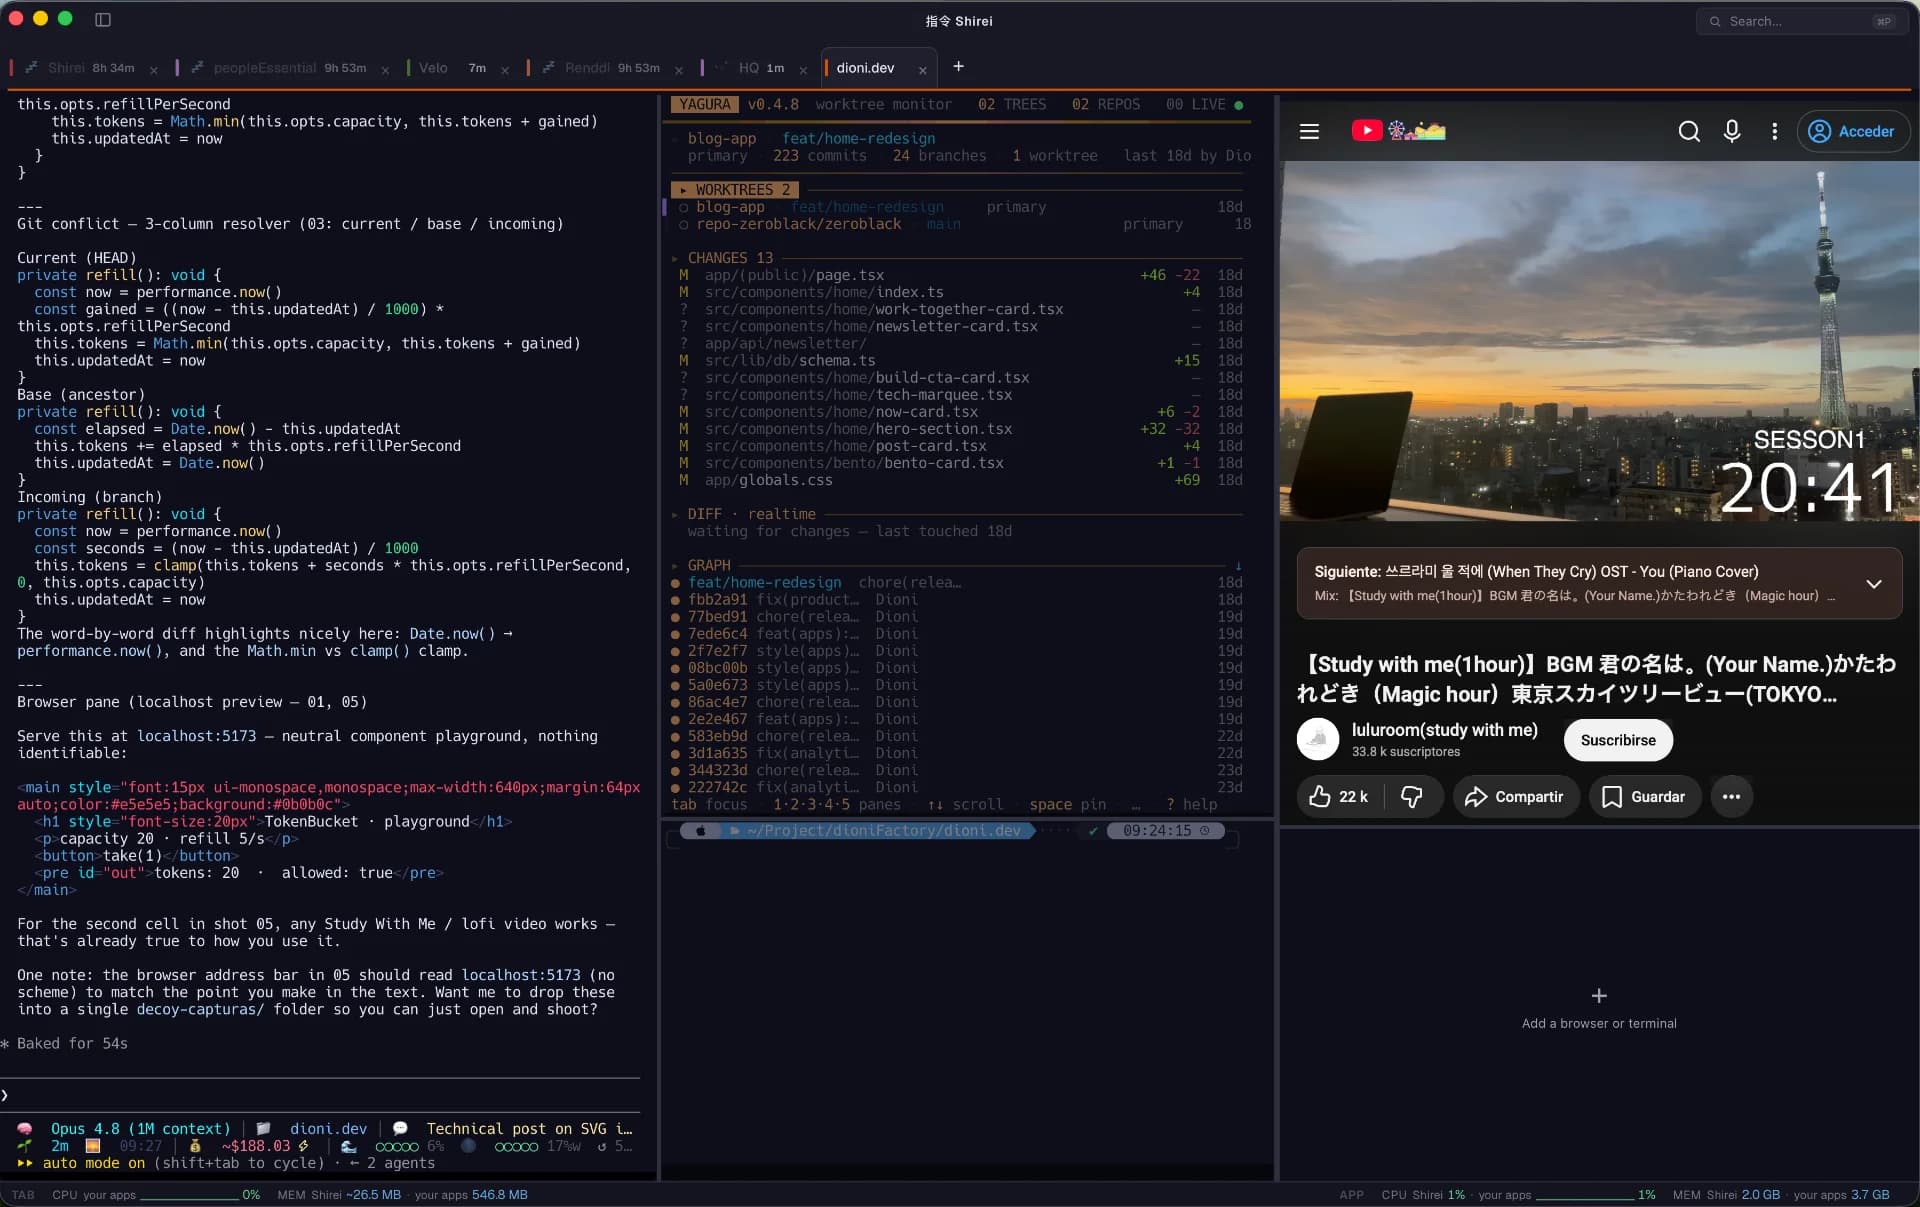Dislike the video with thumbs-down

click(x=1412, y=796)
